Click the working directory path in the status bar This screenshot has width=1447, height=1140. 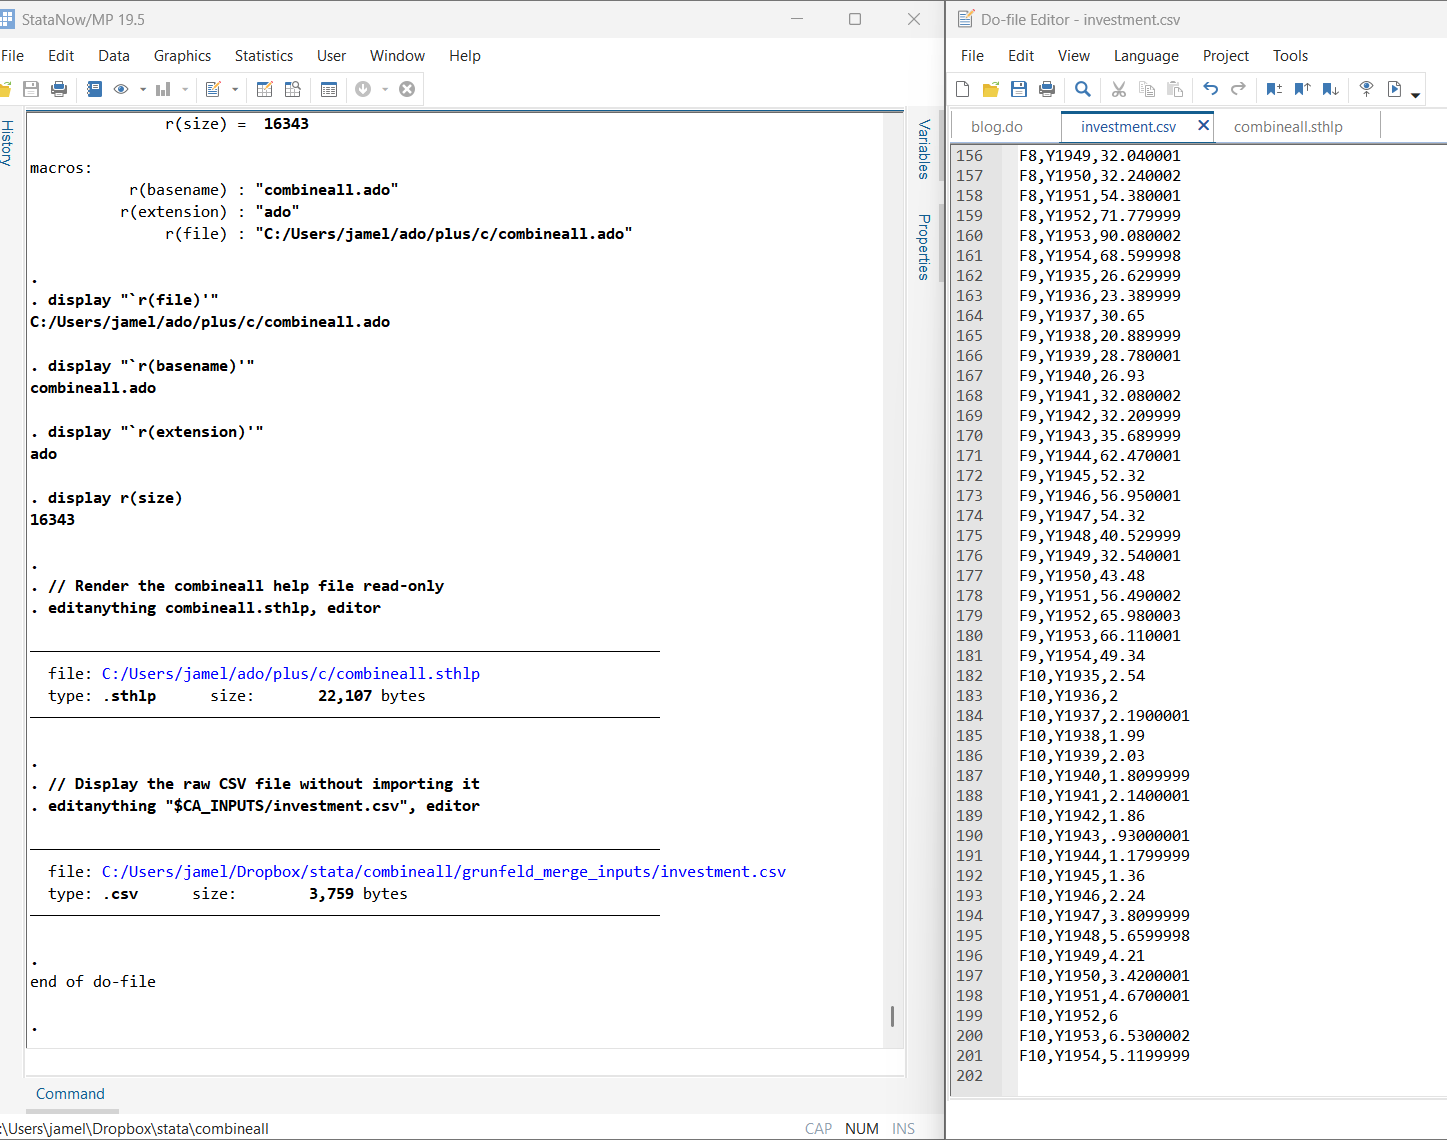pyautogui.click(x=134, y=1129)
